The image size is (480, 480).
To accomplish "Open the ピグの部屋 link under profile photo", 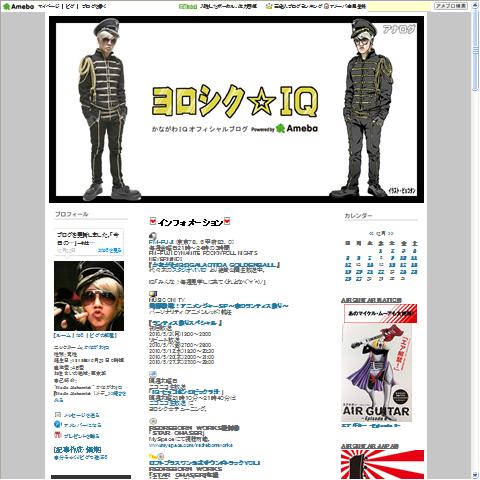I will pos(102,335).
